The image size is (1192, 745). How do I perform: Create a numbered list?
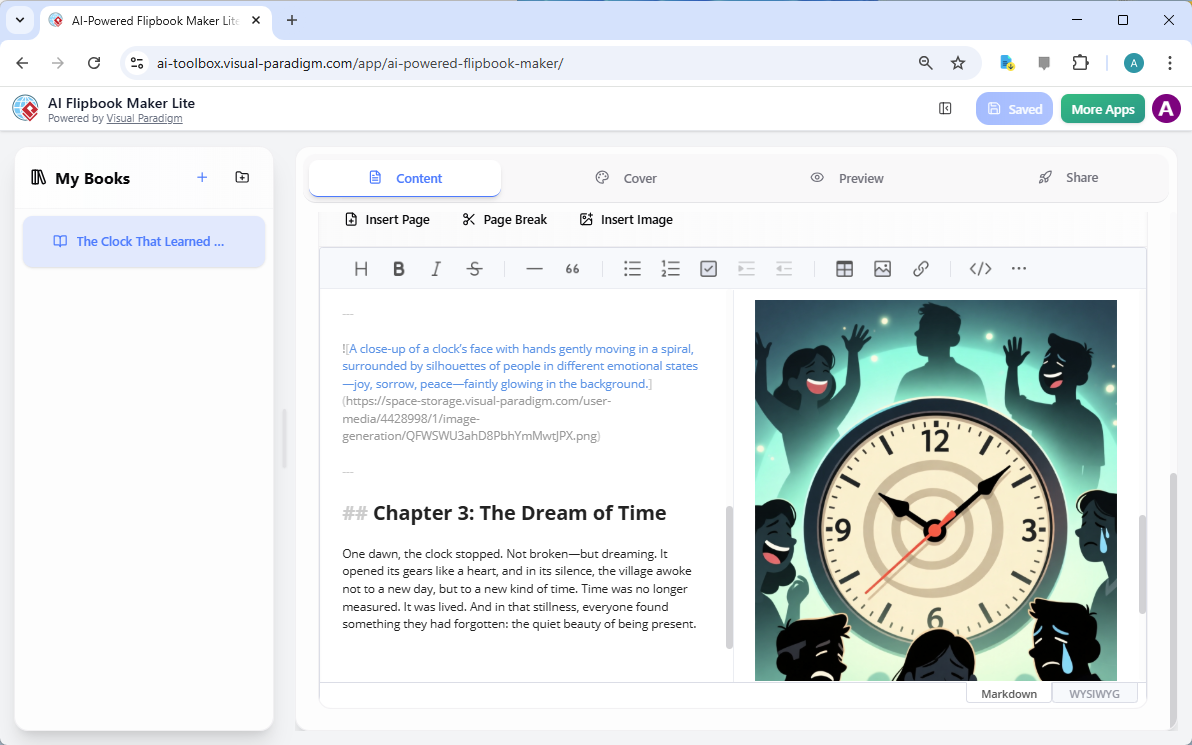670,268
